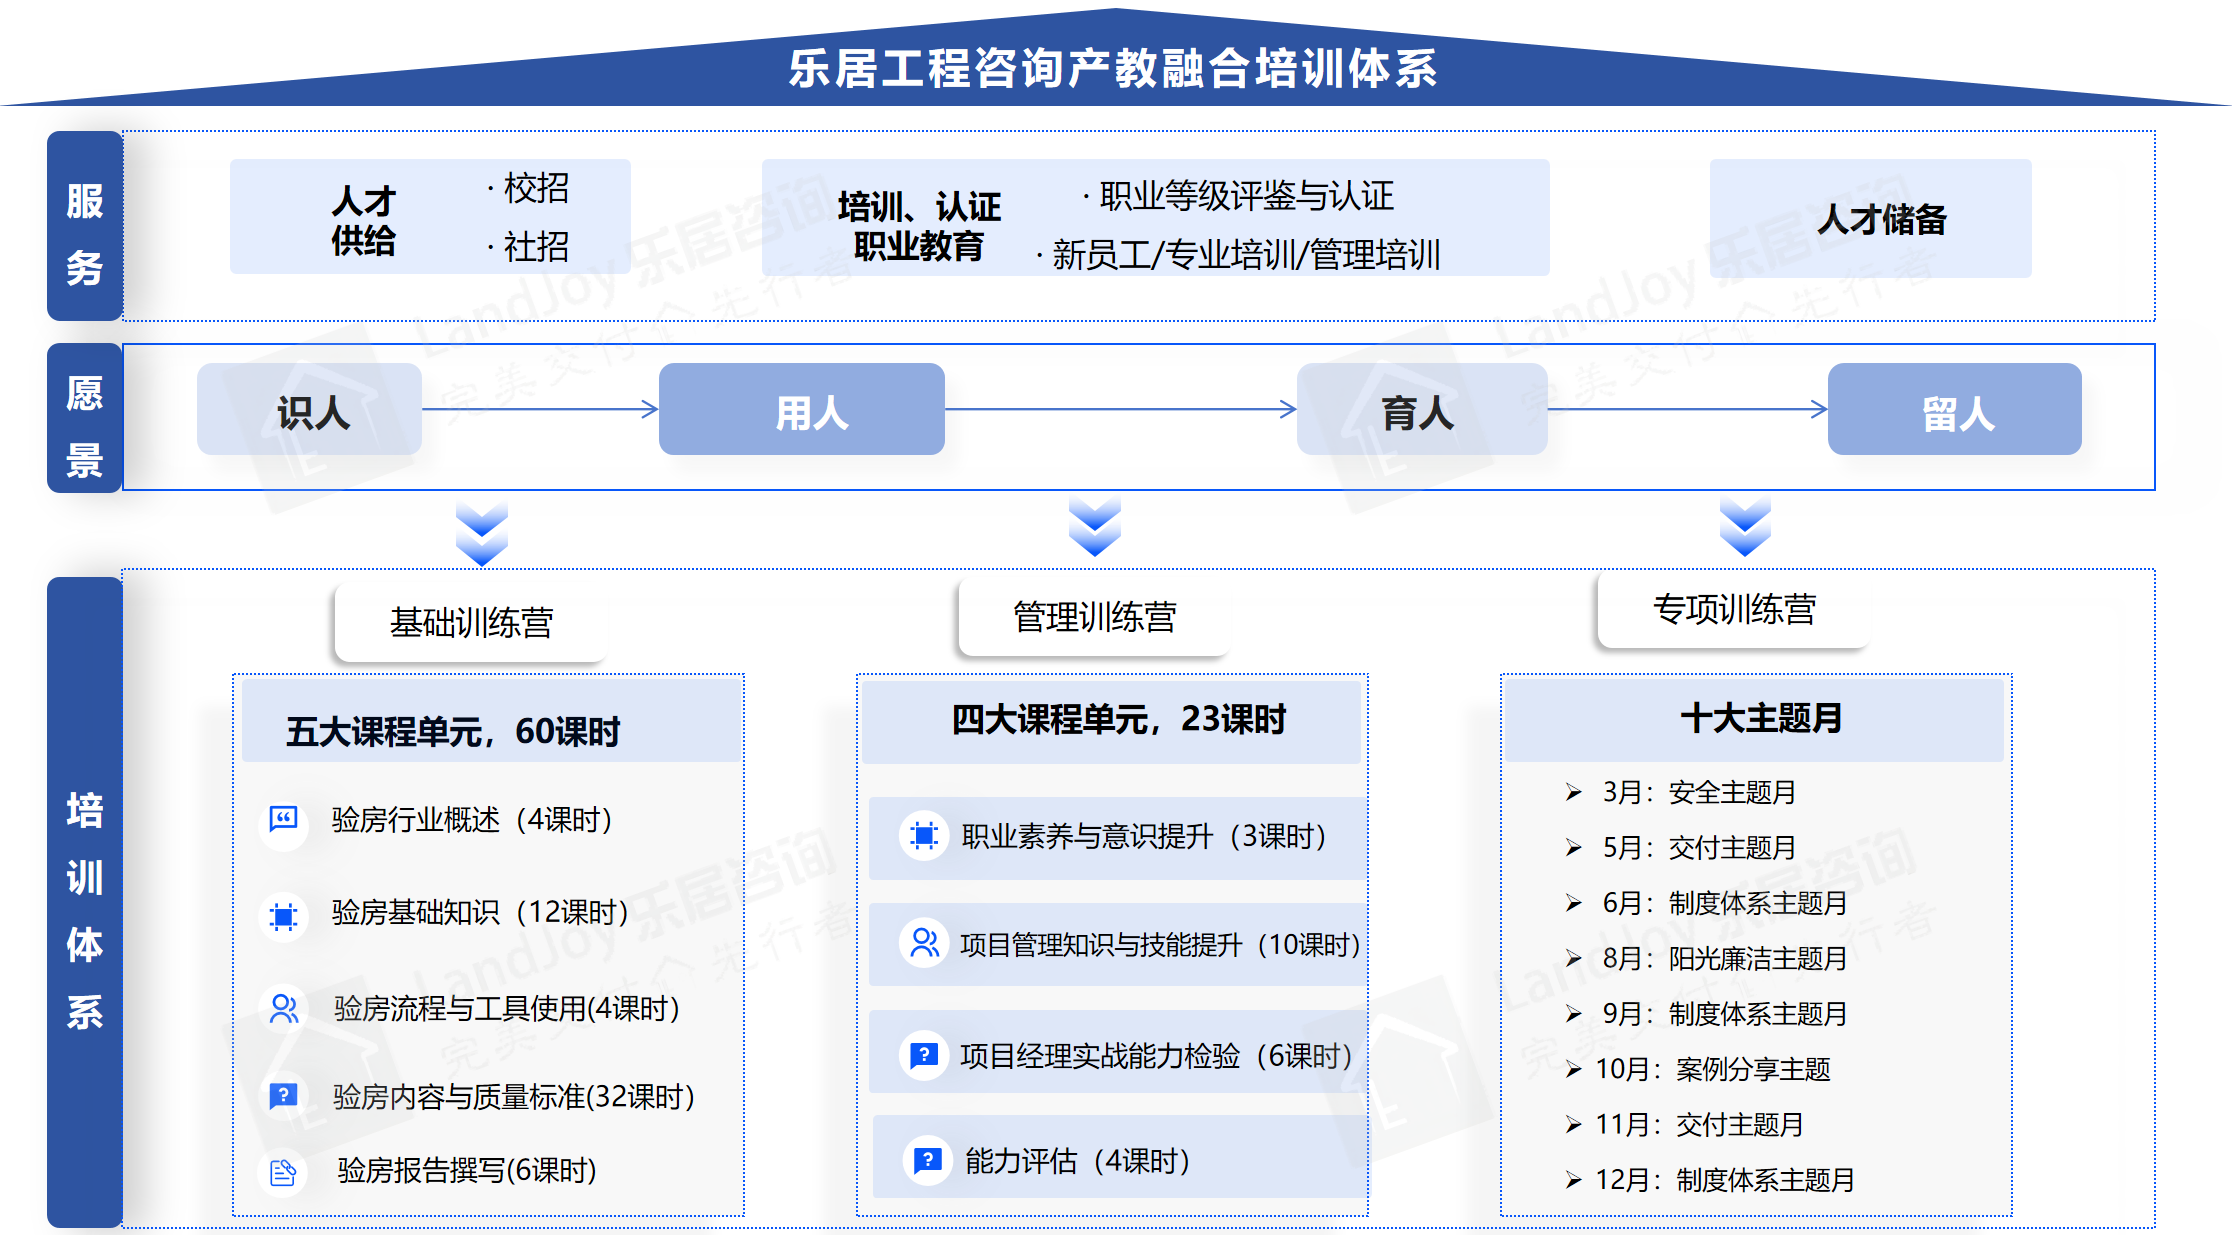Click the 培训、认证 职业教育 heading
2232x1235 pixels.
click(x=919, y=226)
